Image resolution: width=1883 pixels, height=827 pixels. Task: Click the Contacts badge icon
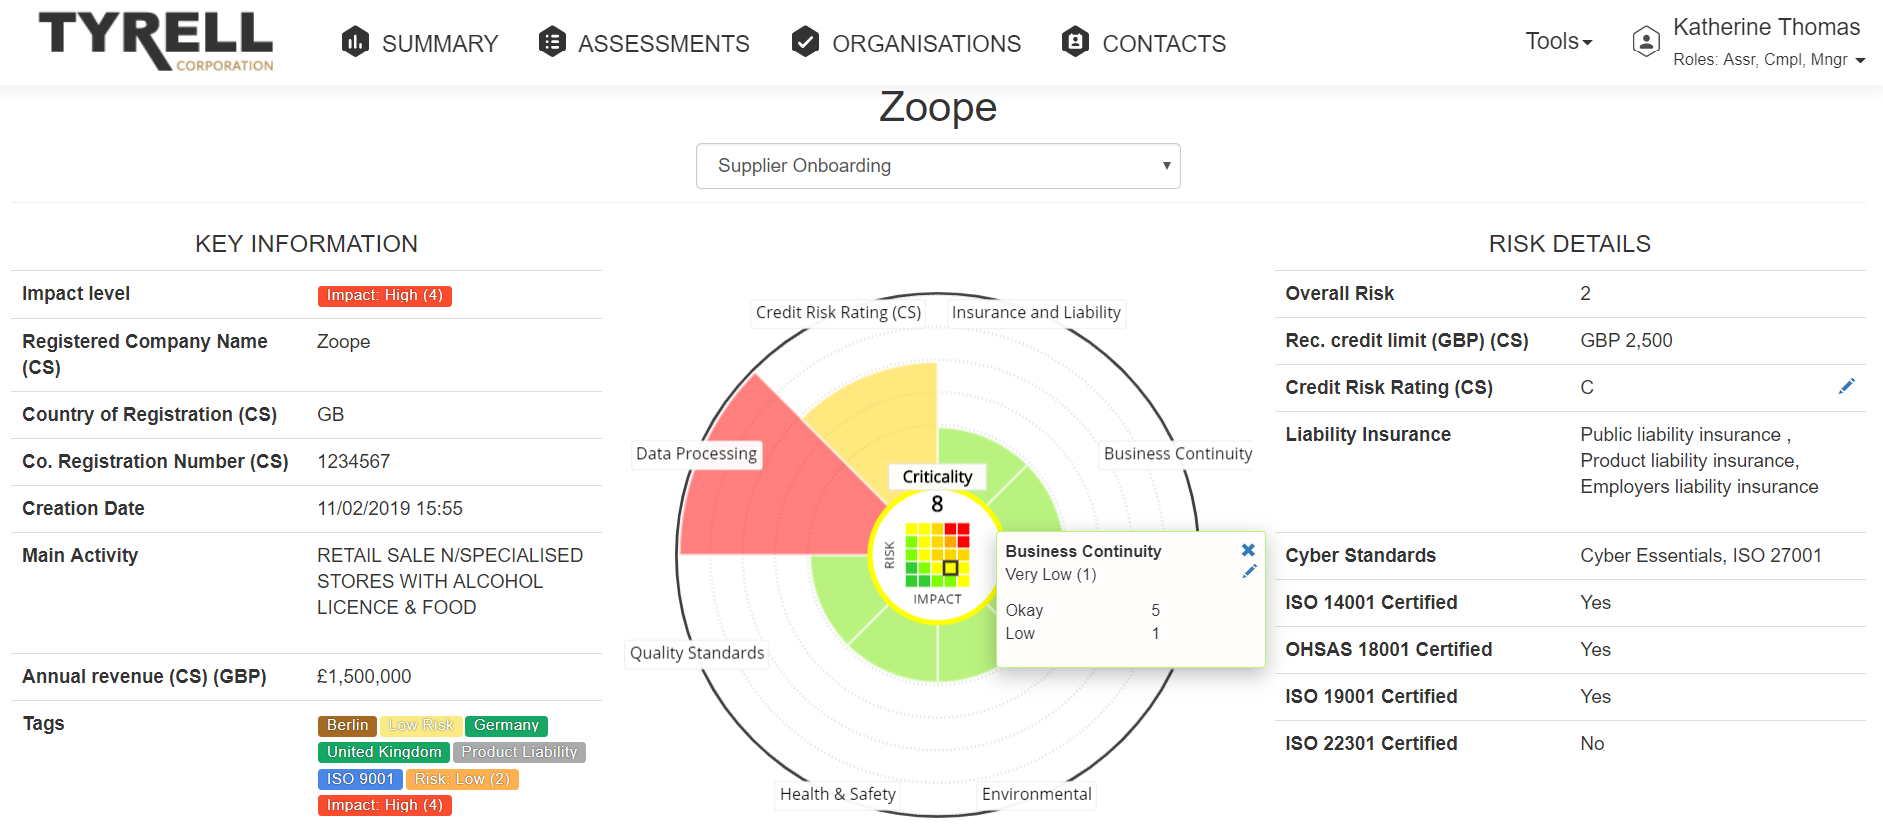point(1075,42)
